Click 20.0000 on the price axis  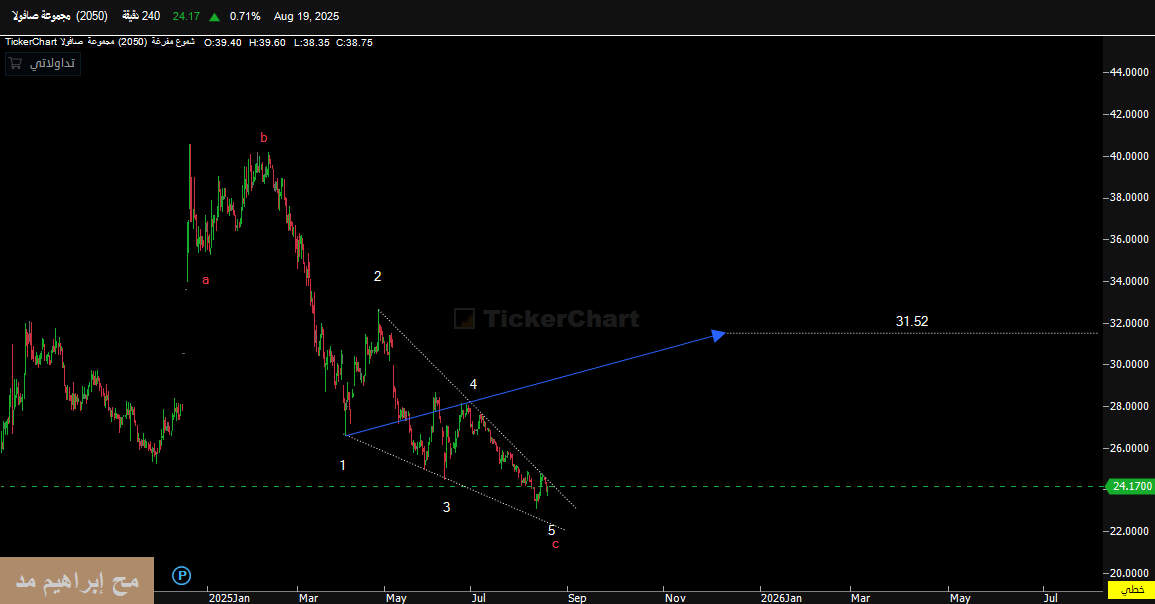pyautogui.click(x=1129, y=573)
